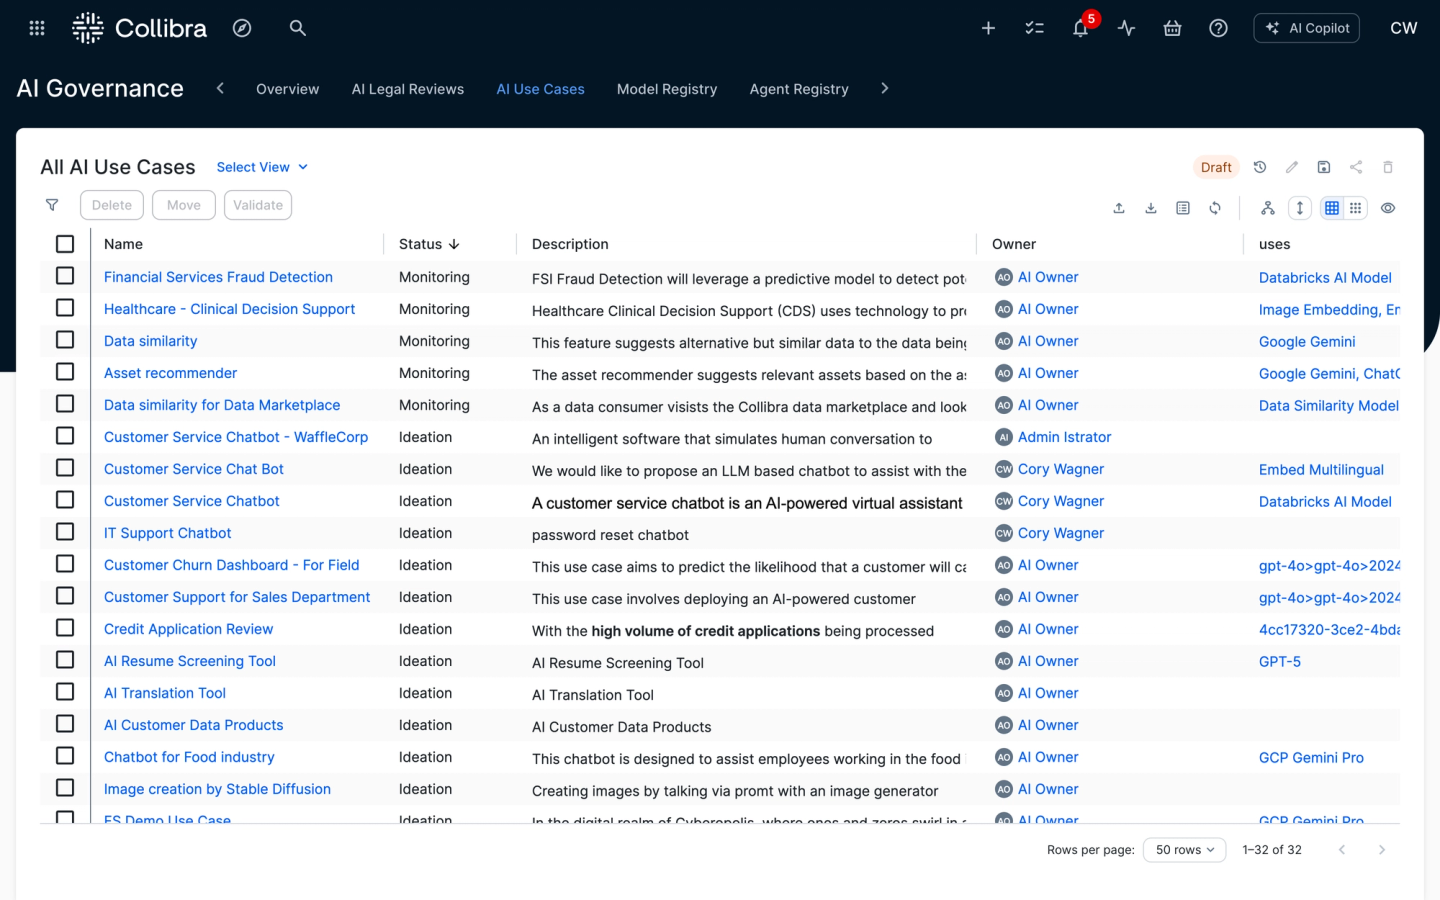Select the IT Support Chatbot checkbox

coord(65,532)
